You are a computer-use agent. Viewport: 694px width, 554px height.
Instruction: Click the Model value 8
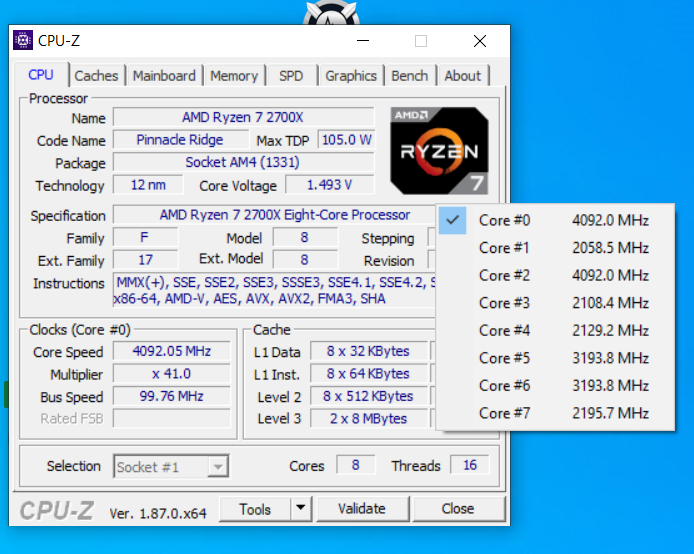click(x=305, y=237)
